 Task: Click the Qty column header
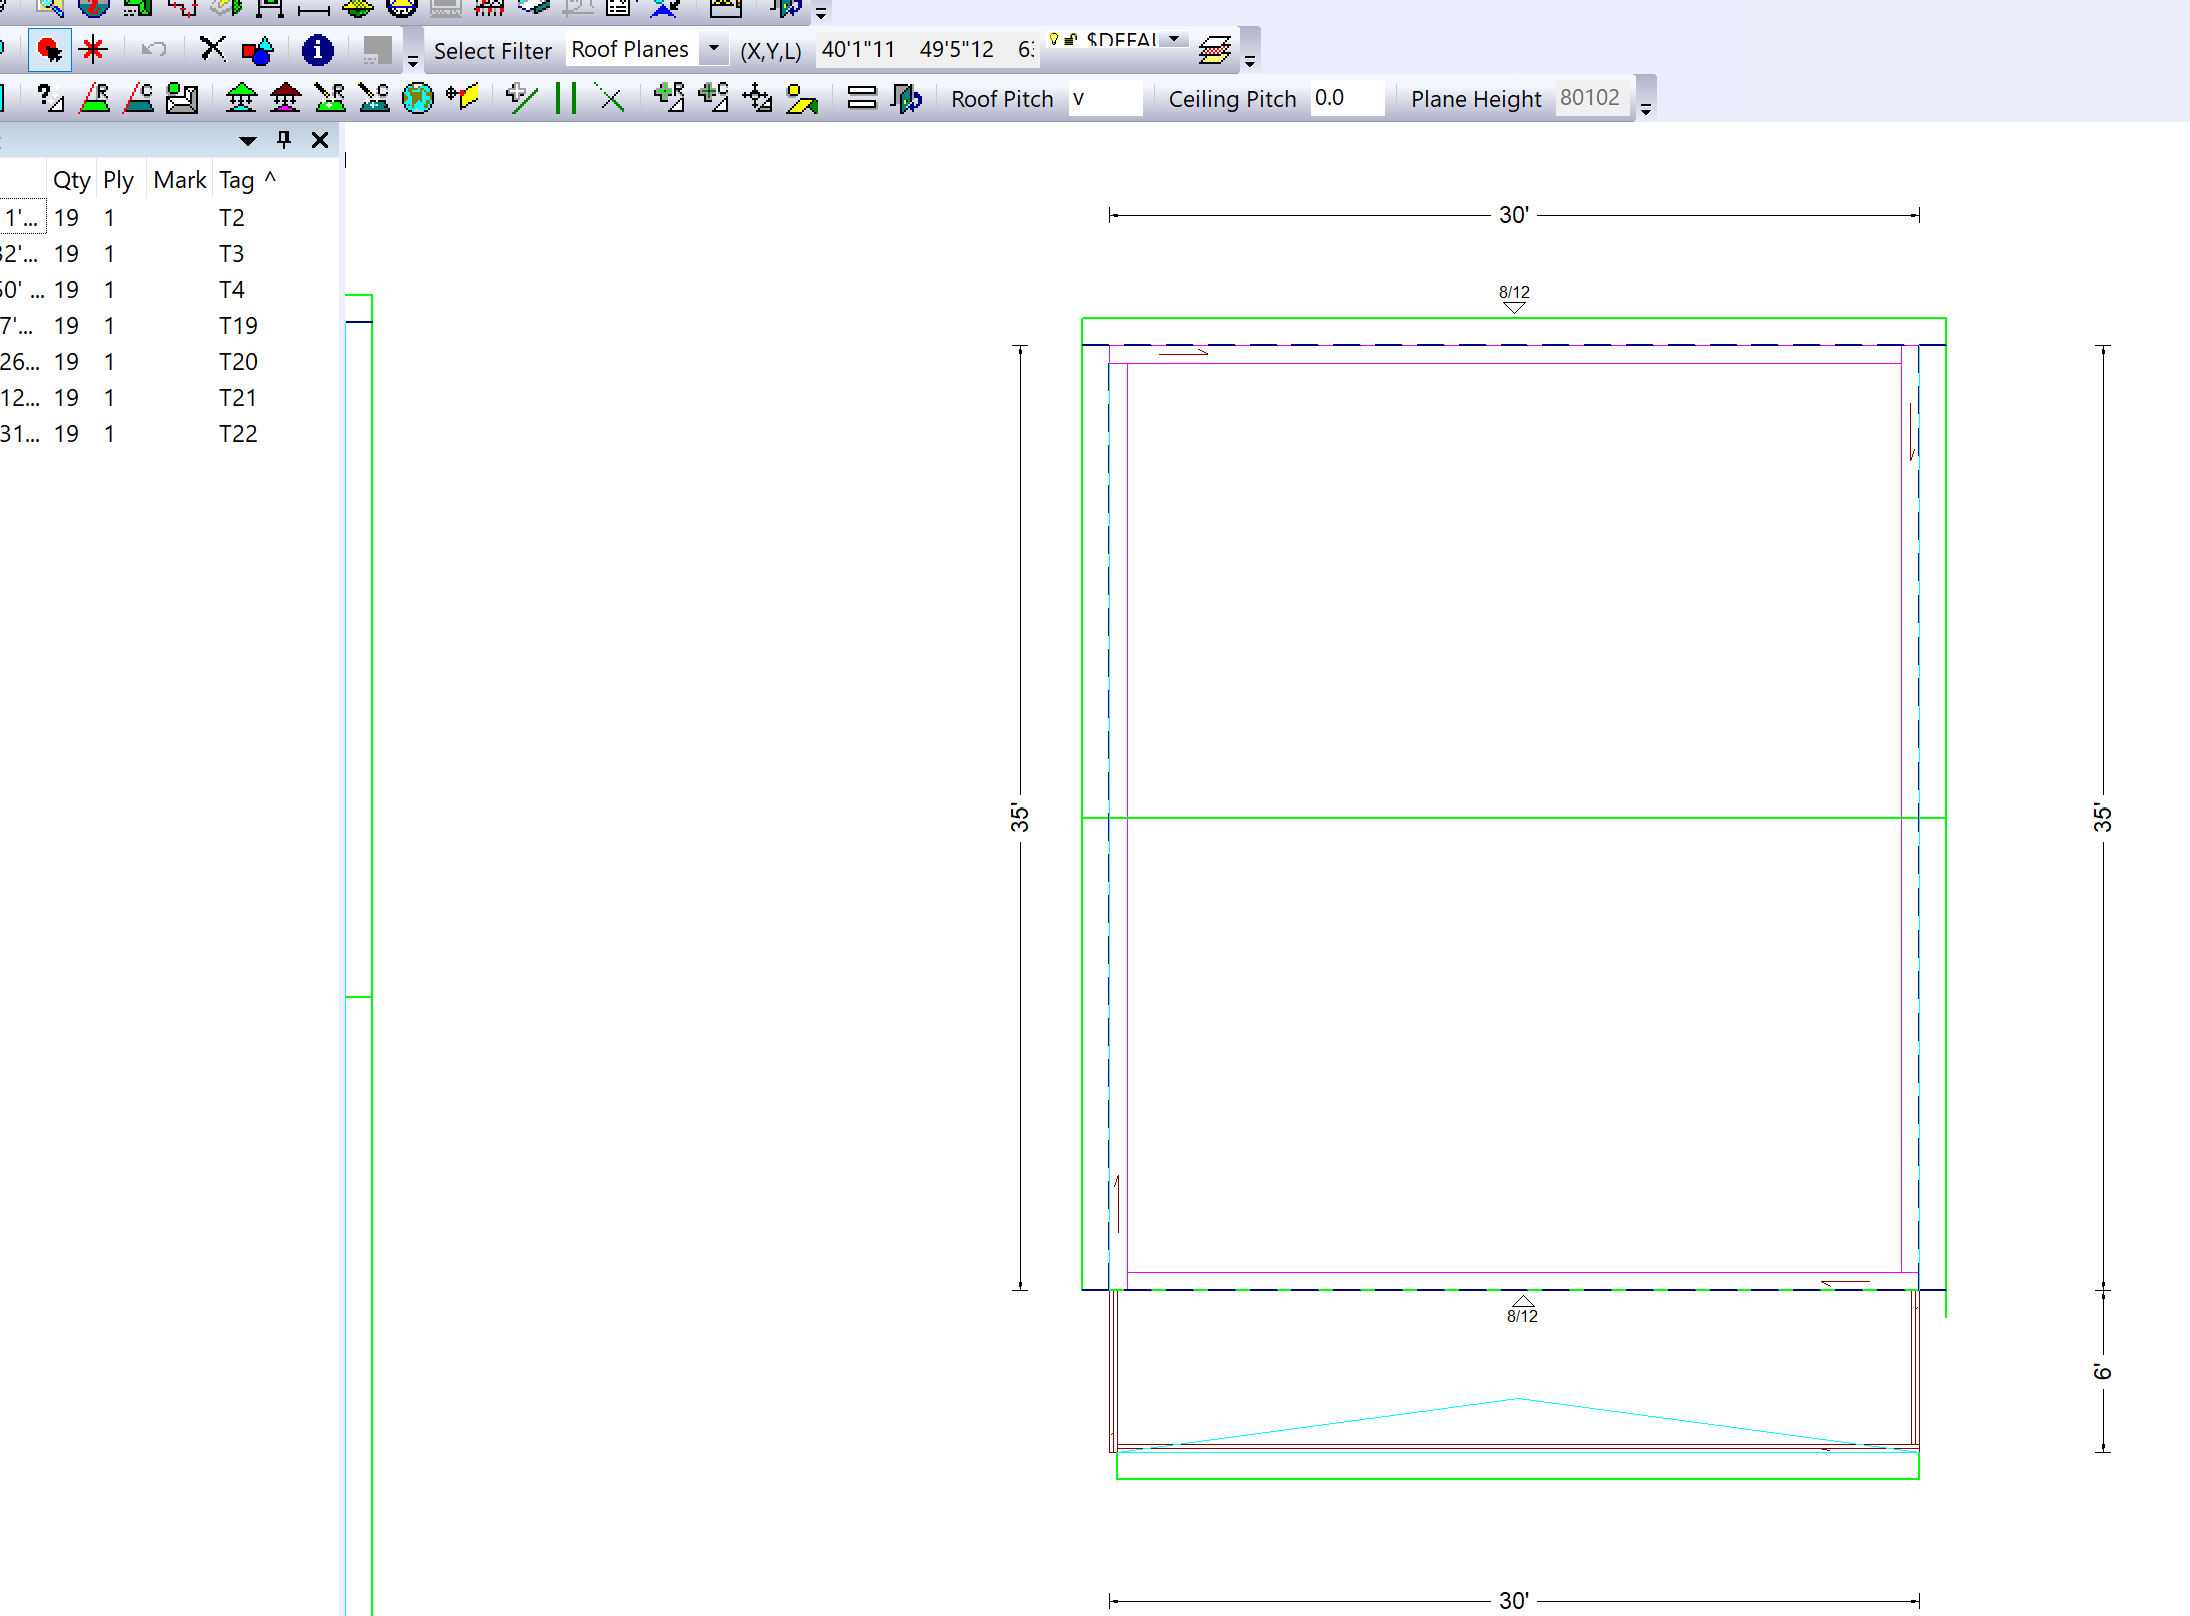point(71,180)
